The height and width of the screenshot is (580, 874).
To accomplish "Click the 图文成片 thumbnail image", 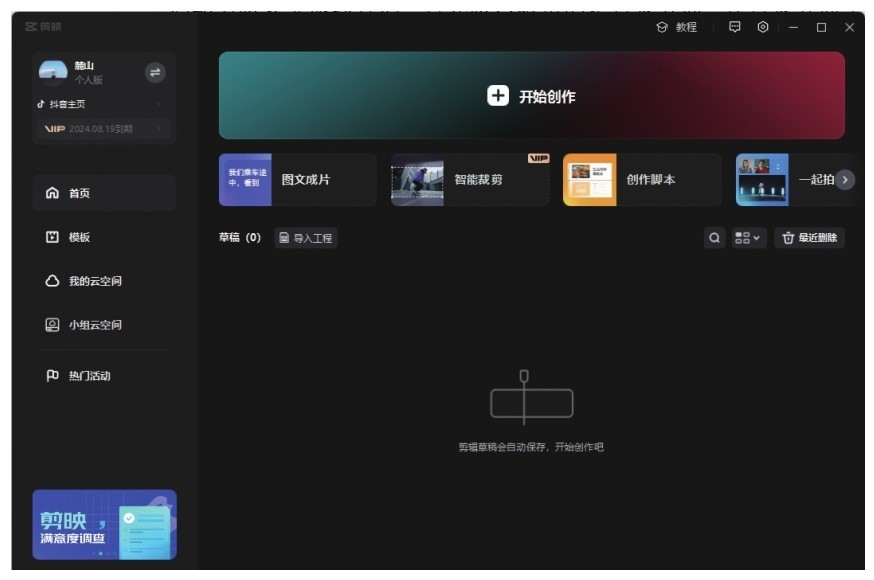I will click(245, 180).
